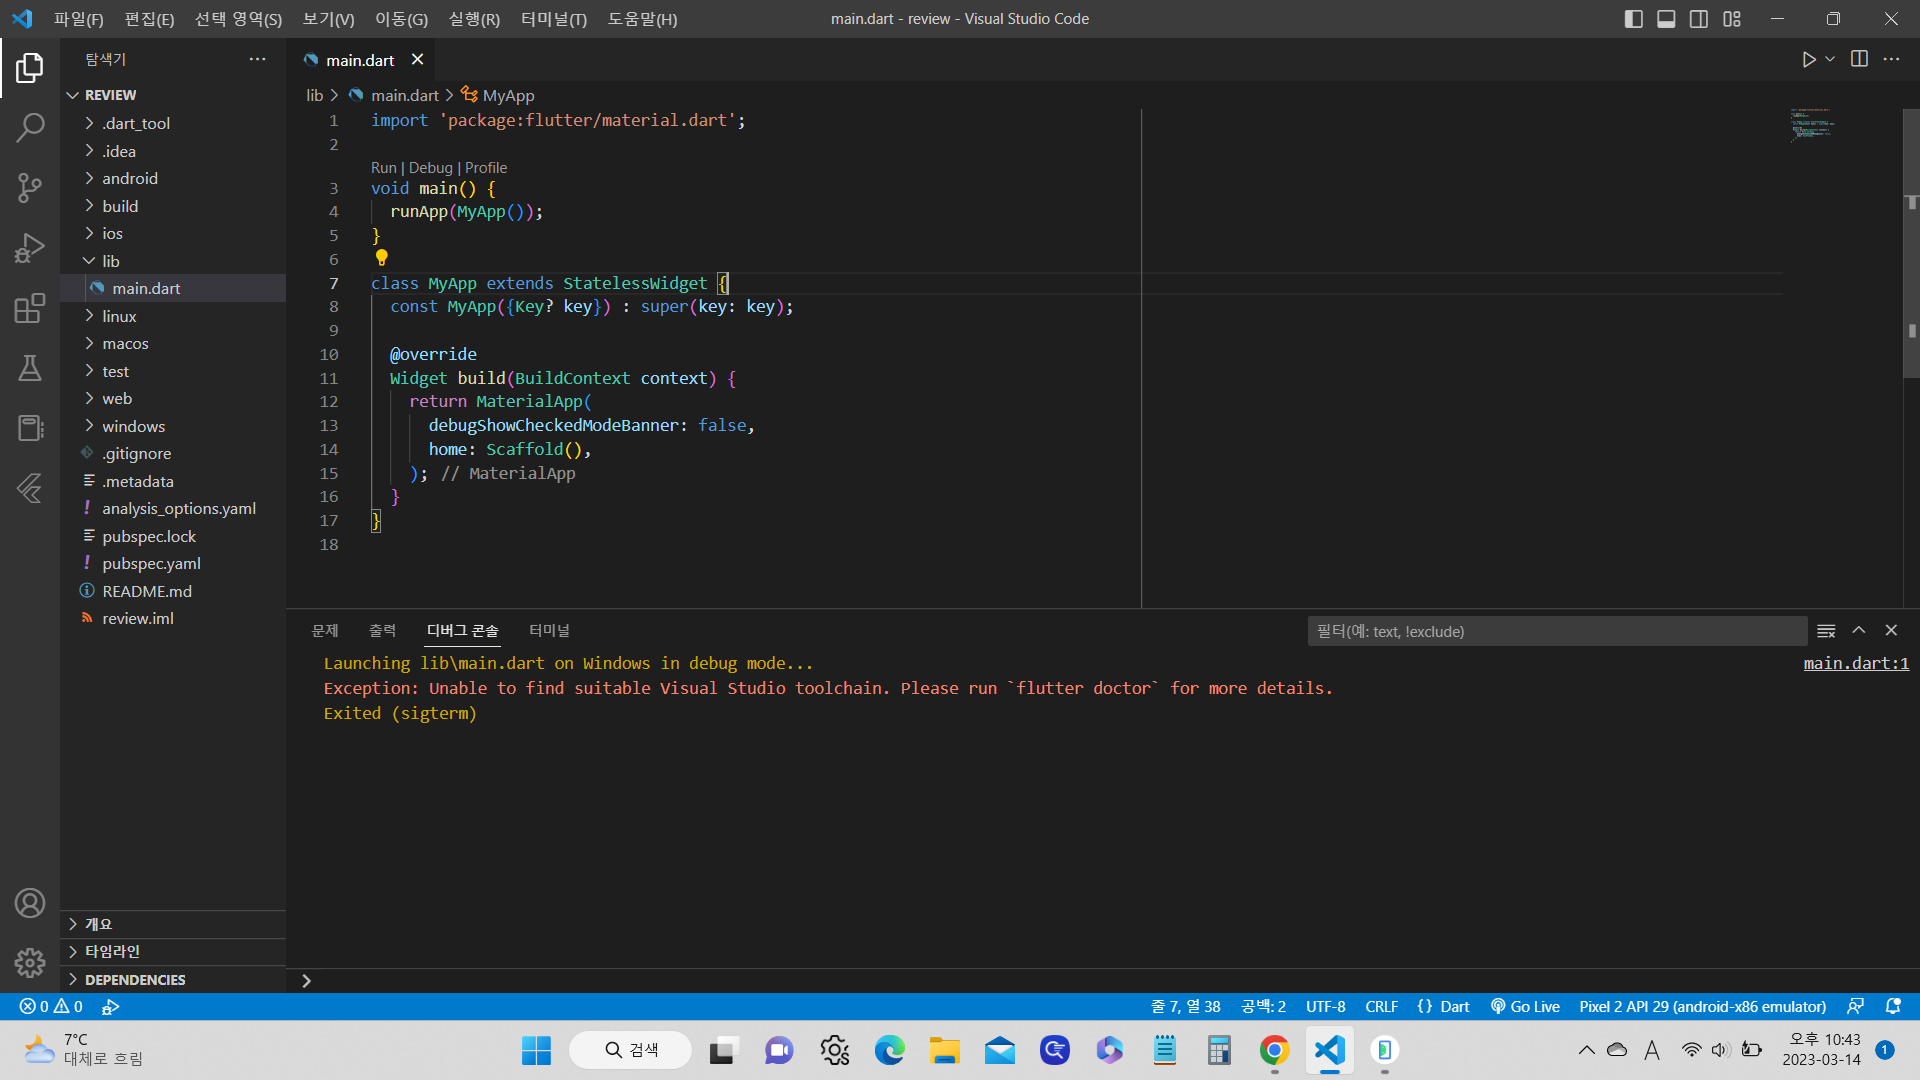The width and height of the screenshot is (1920, 1080).
Task: Open the 편집(E) menu
Action: 149,19
